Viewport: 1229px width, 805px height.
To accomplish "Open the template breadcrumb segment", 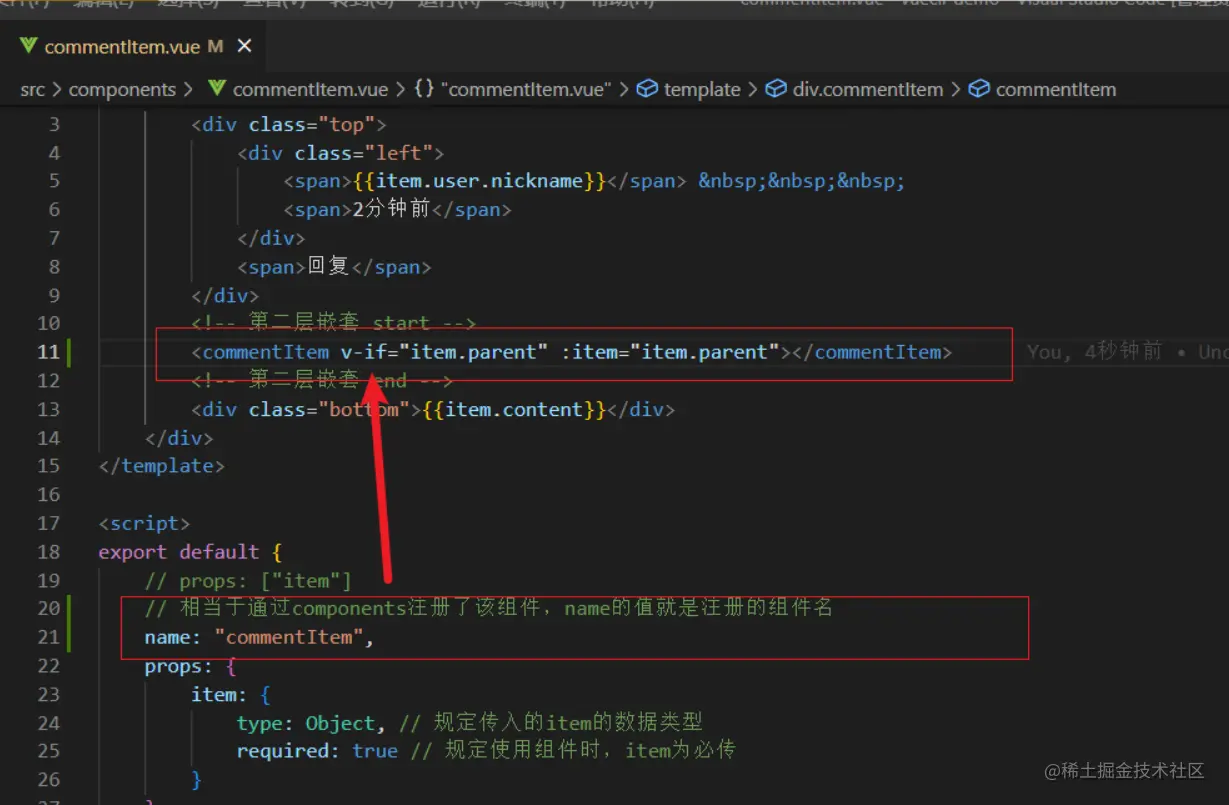I will [702, 89].
